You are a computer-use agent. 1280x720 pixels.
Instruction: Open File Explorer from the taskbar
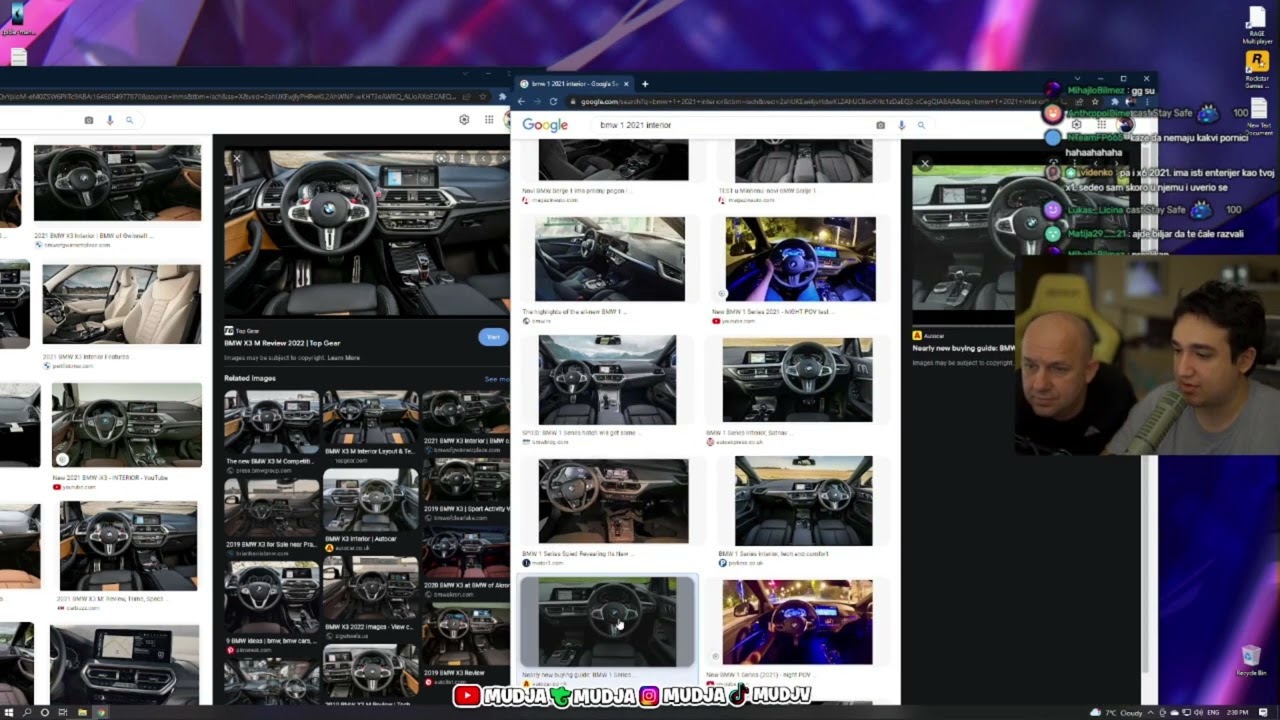click(x=82, y=712)
